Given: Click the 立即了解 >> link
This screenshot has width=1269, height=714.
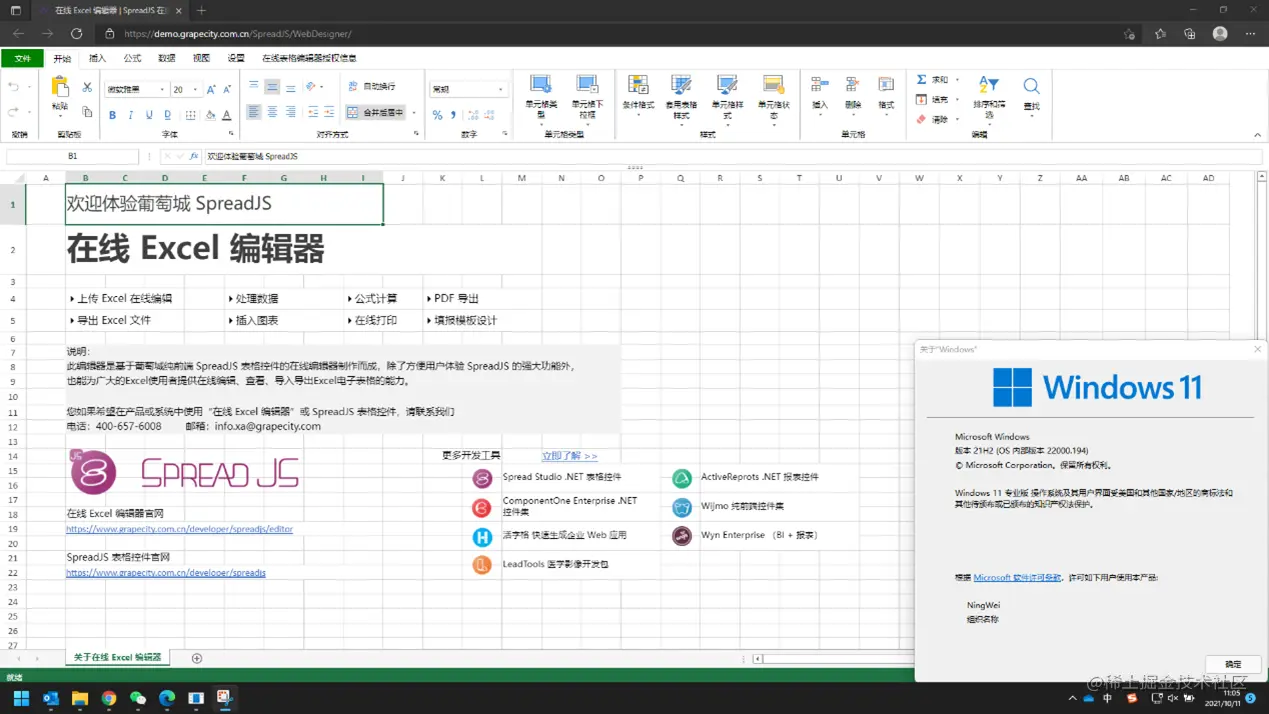Looking at the screenshot, I should tap(569, 456).
